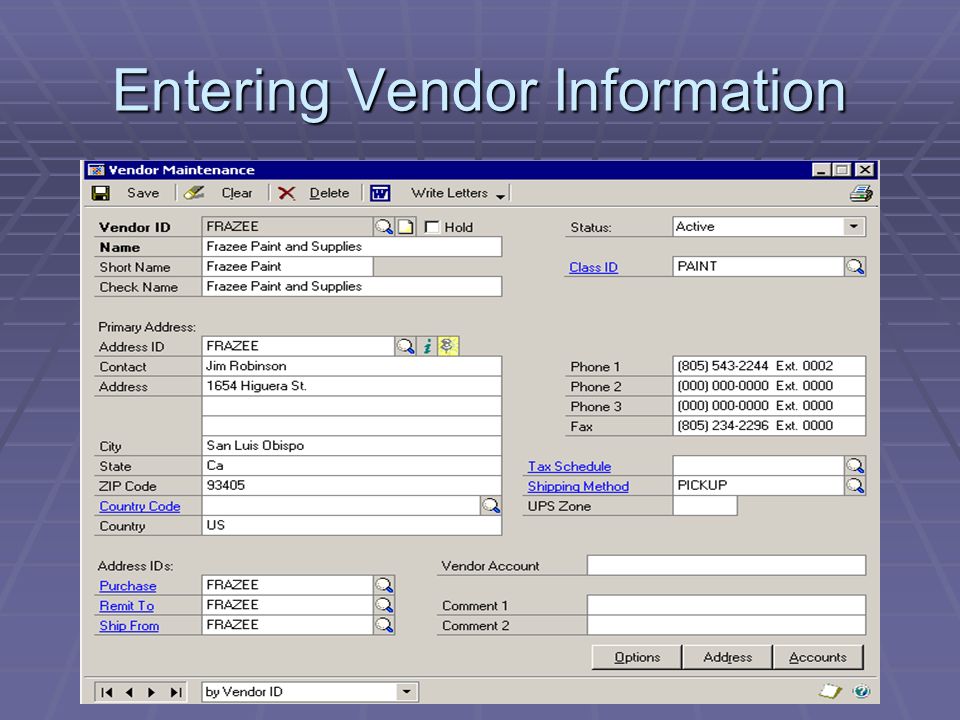Image resolution: width=960 pixels, height=720 pixels.
Task: Click Delete in the toolbar
Action: coord(329,193)
